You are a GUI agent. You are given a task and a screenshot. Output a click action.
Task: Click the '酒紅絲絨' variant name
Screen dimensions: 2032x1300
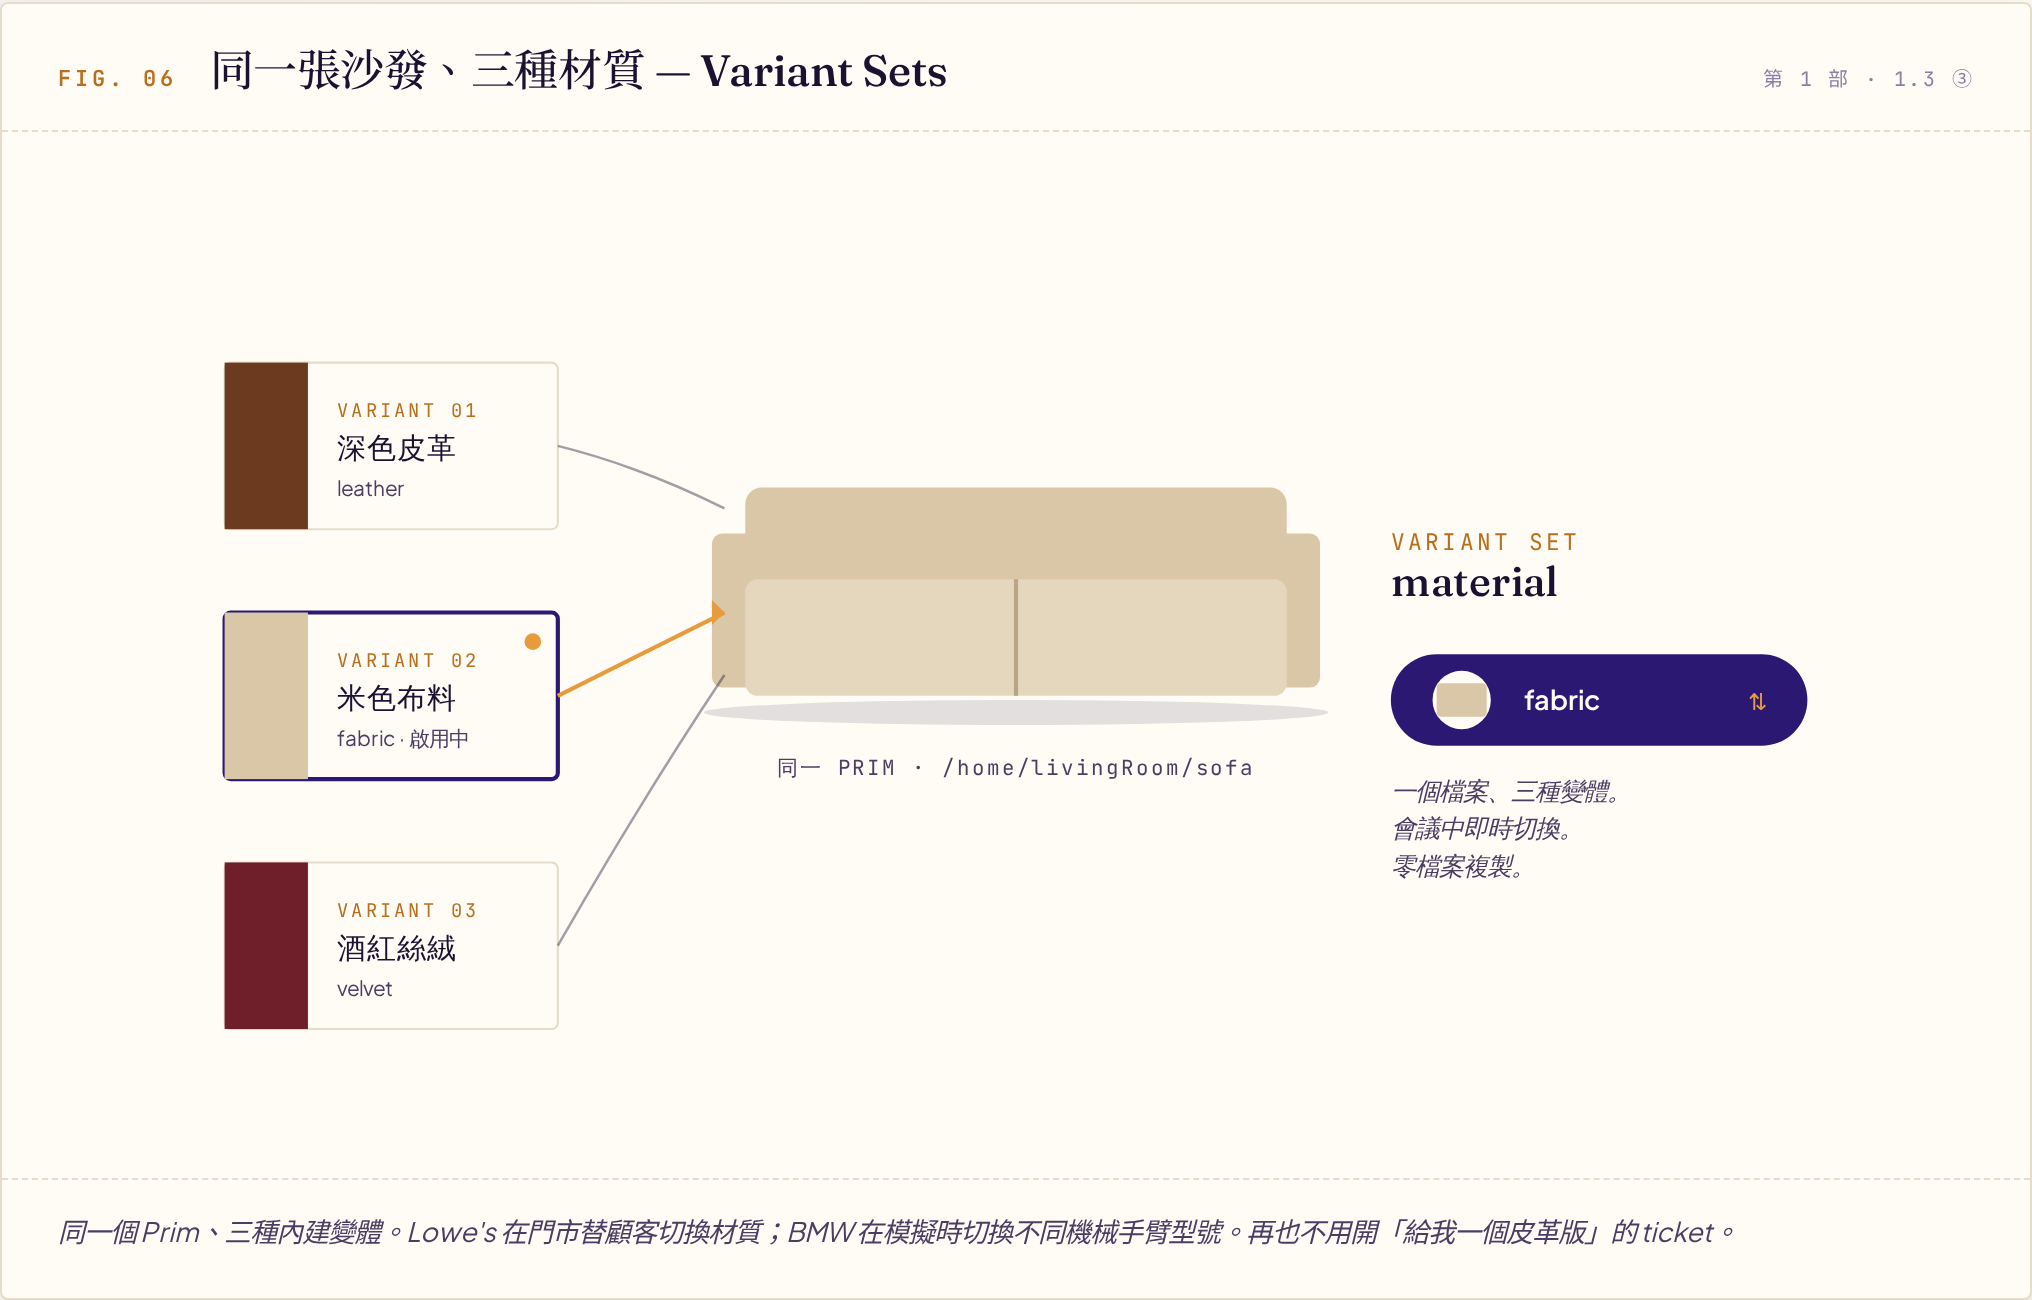[x=396, y=948]
